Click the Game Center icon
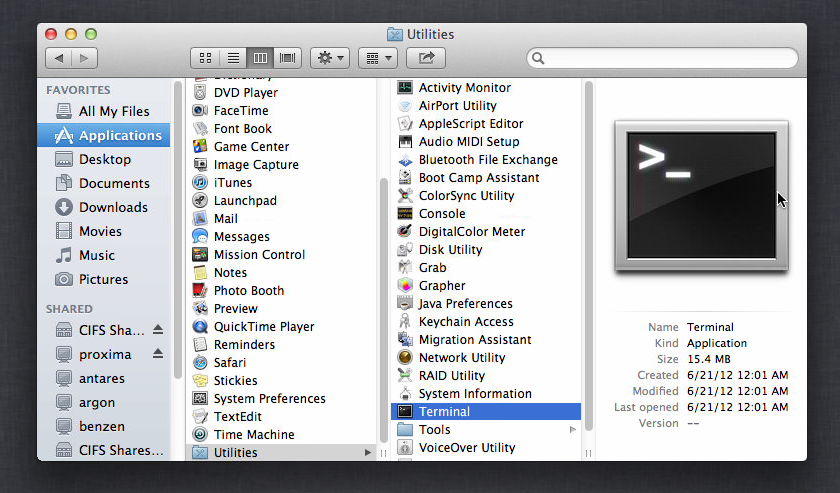 (x=200, y=146)
